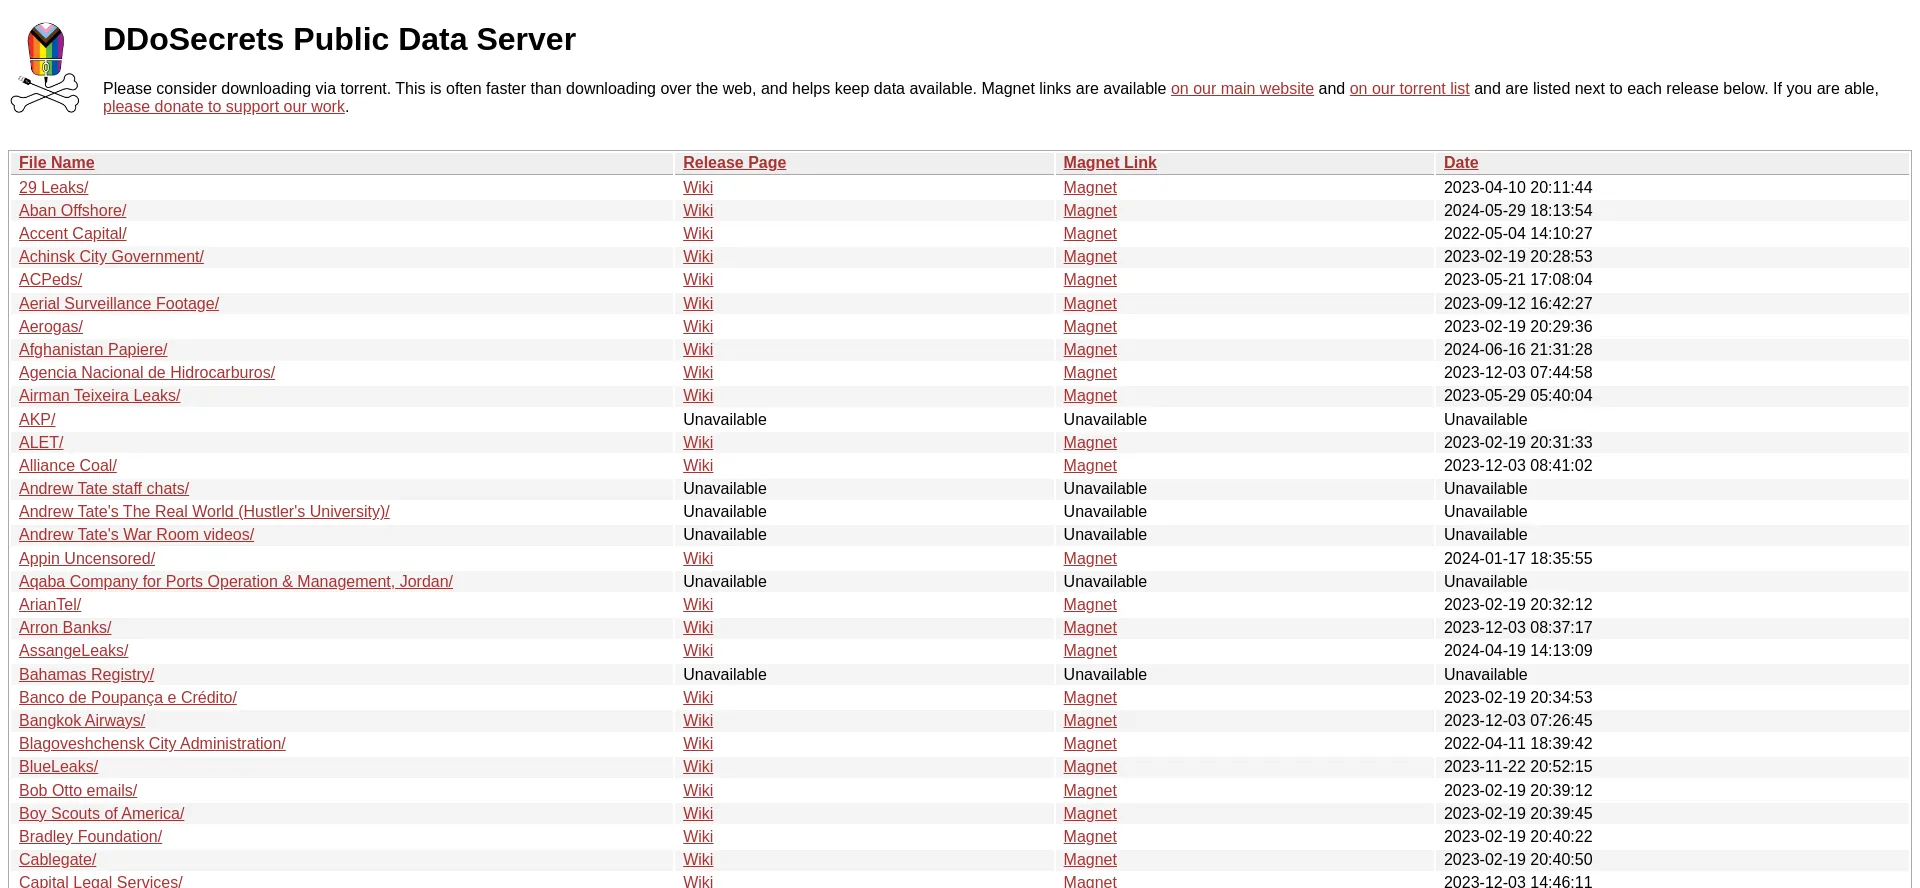
Task: Click Magnet link for Bradley Foundation
Action: click(1090, 836)
